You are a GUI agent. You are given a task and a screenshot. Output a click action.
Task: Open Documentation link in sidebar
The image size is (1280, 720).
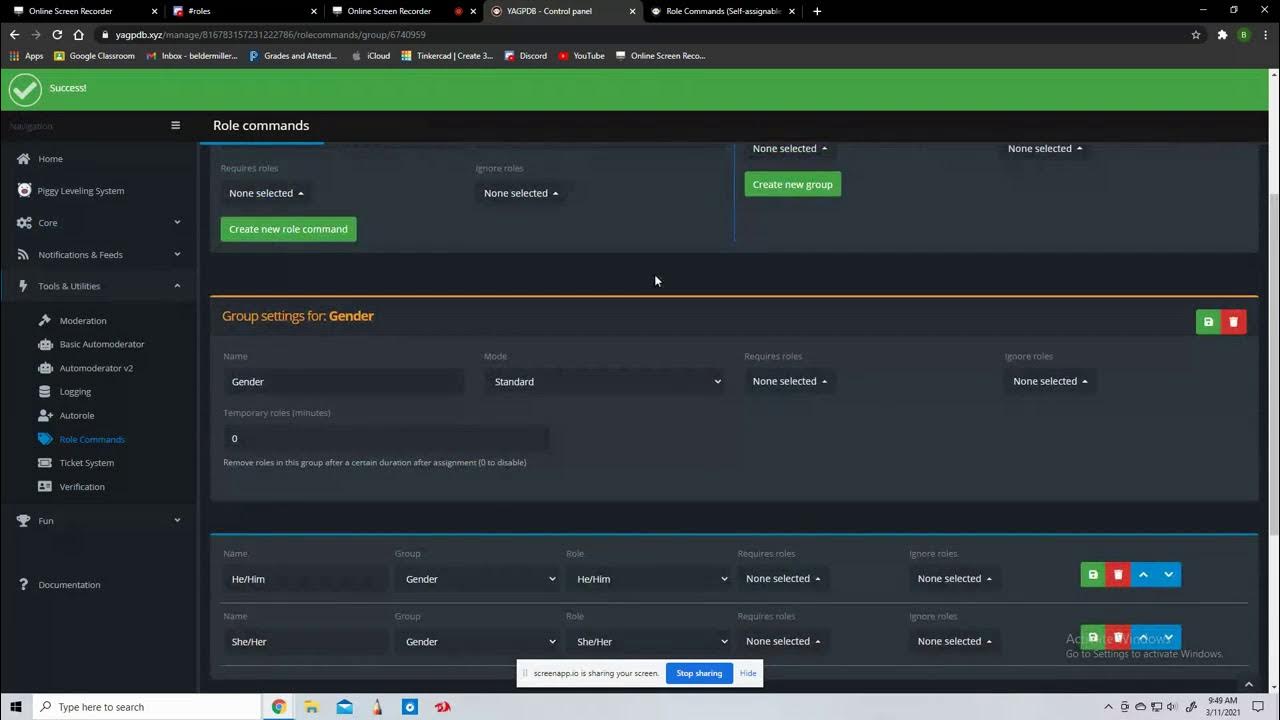coord(69,585)
